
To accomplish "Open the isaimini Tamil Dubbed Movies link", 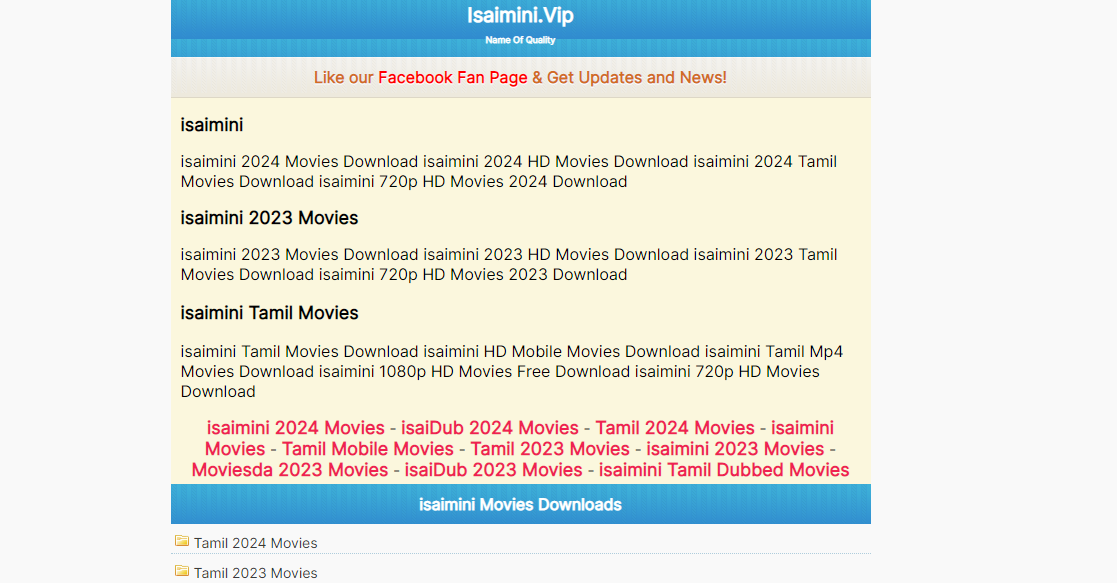I will click(x=724, y=470).
